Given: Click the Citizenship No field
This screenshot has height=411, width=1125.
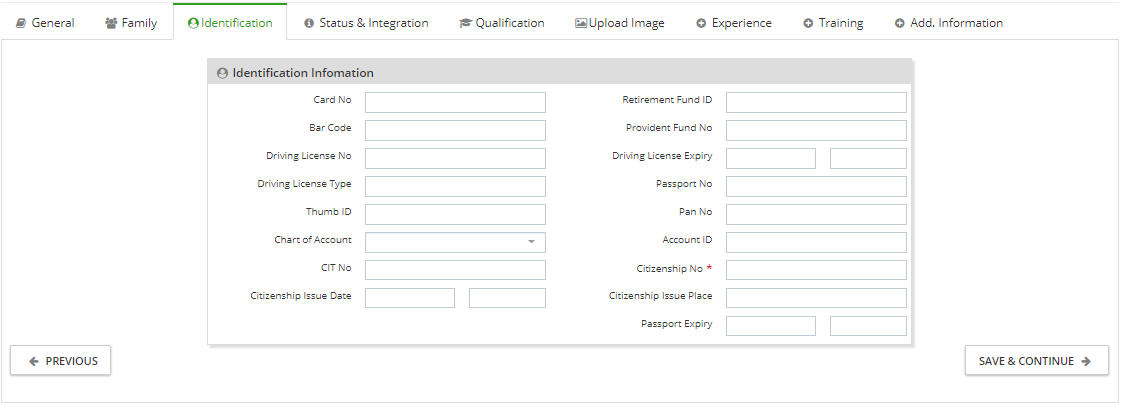Looking at the screenshot, I should 816,270.
